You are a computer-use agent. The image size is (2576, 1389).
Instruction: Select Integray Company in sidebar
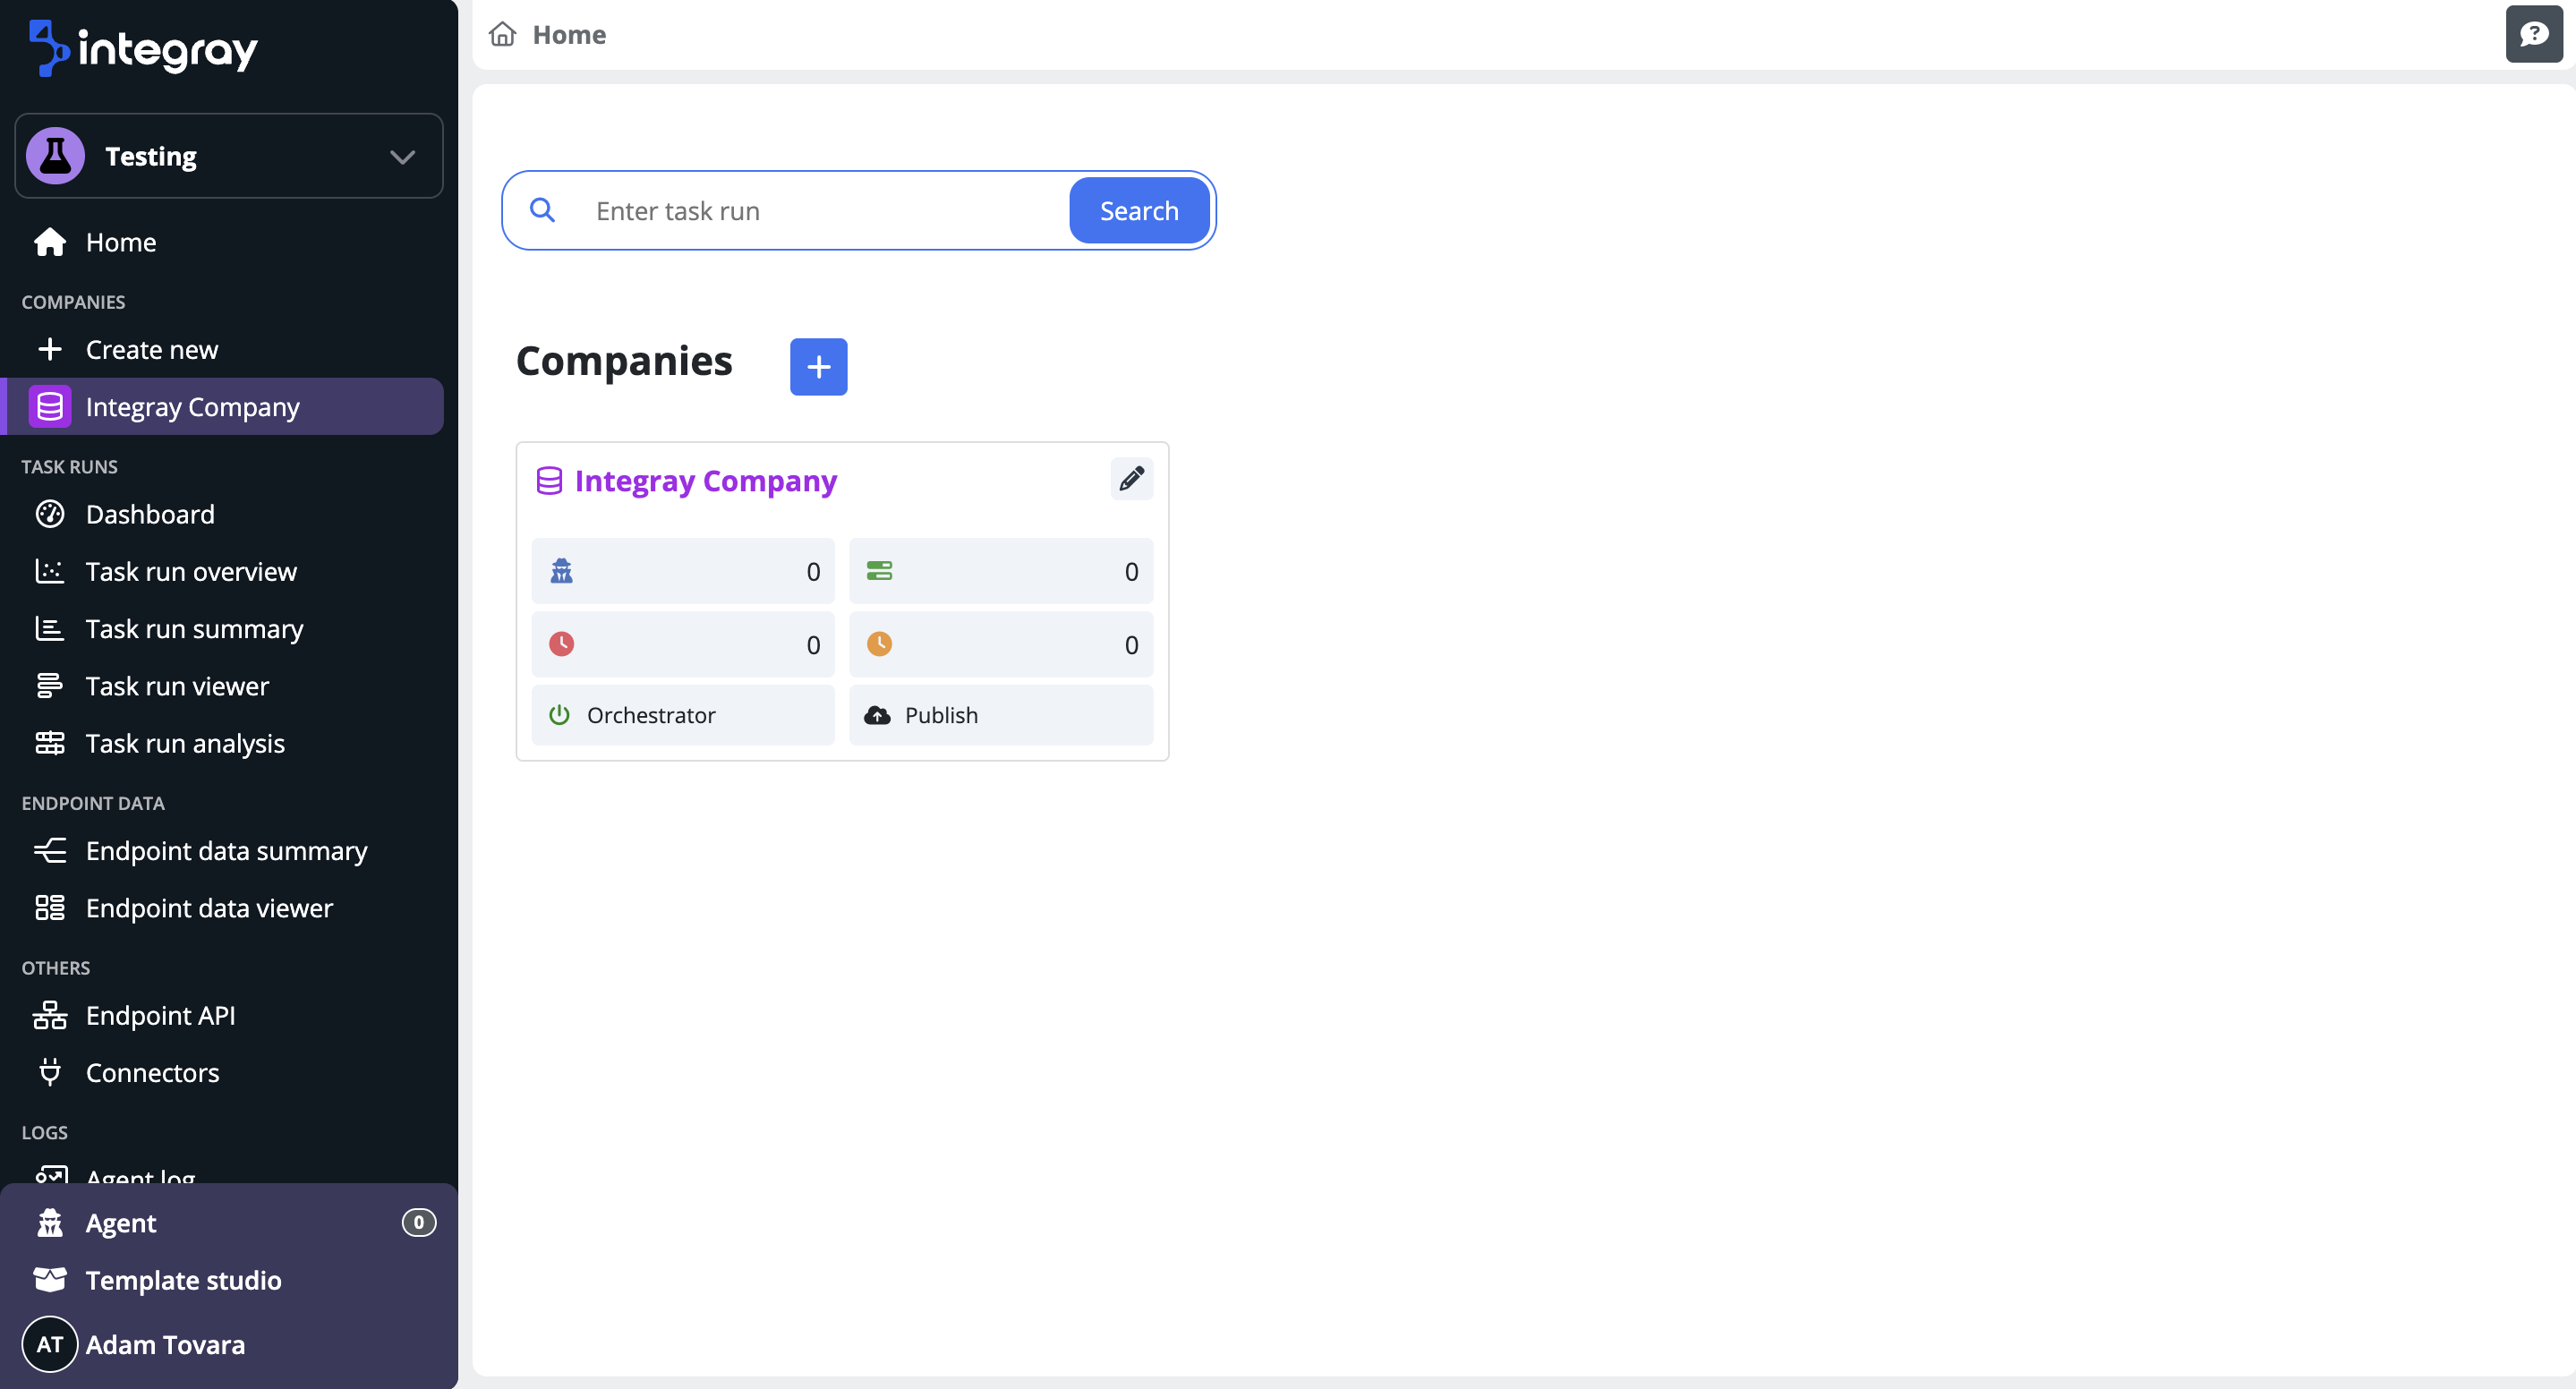tap(192, 407)
